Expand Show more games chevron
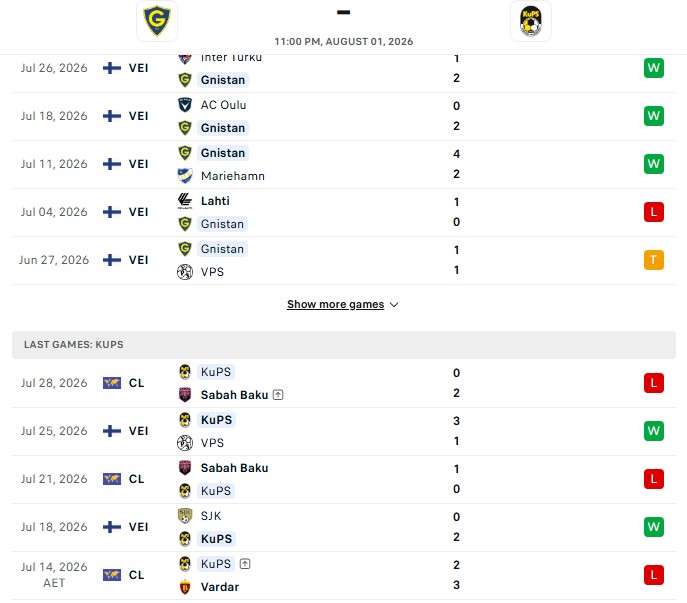Image resolution: width=687 pixels, height=603 pixels. point(394,305)
